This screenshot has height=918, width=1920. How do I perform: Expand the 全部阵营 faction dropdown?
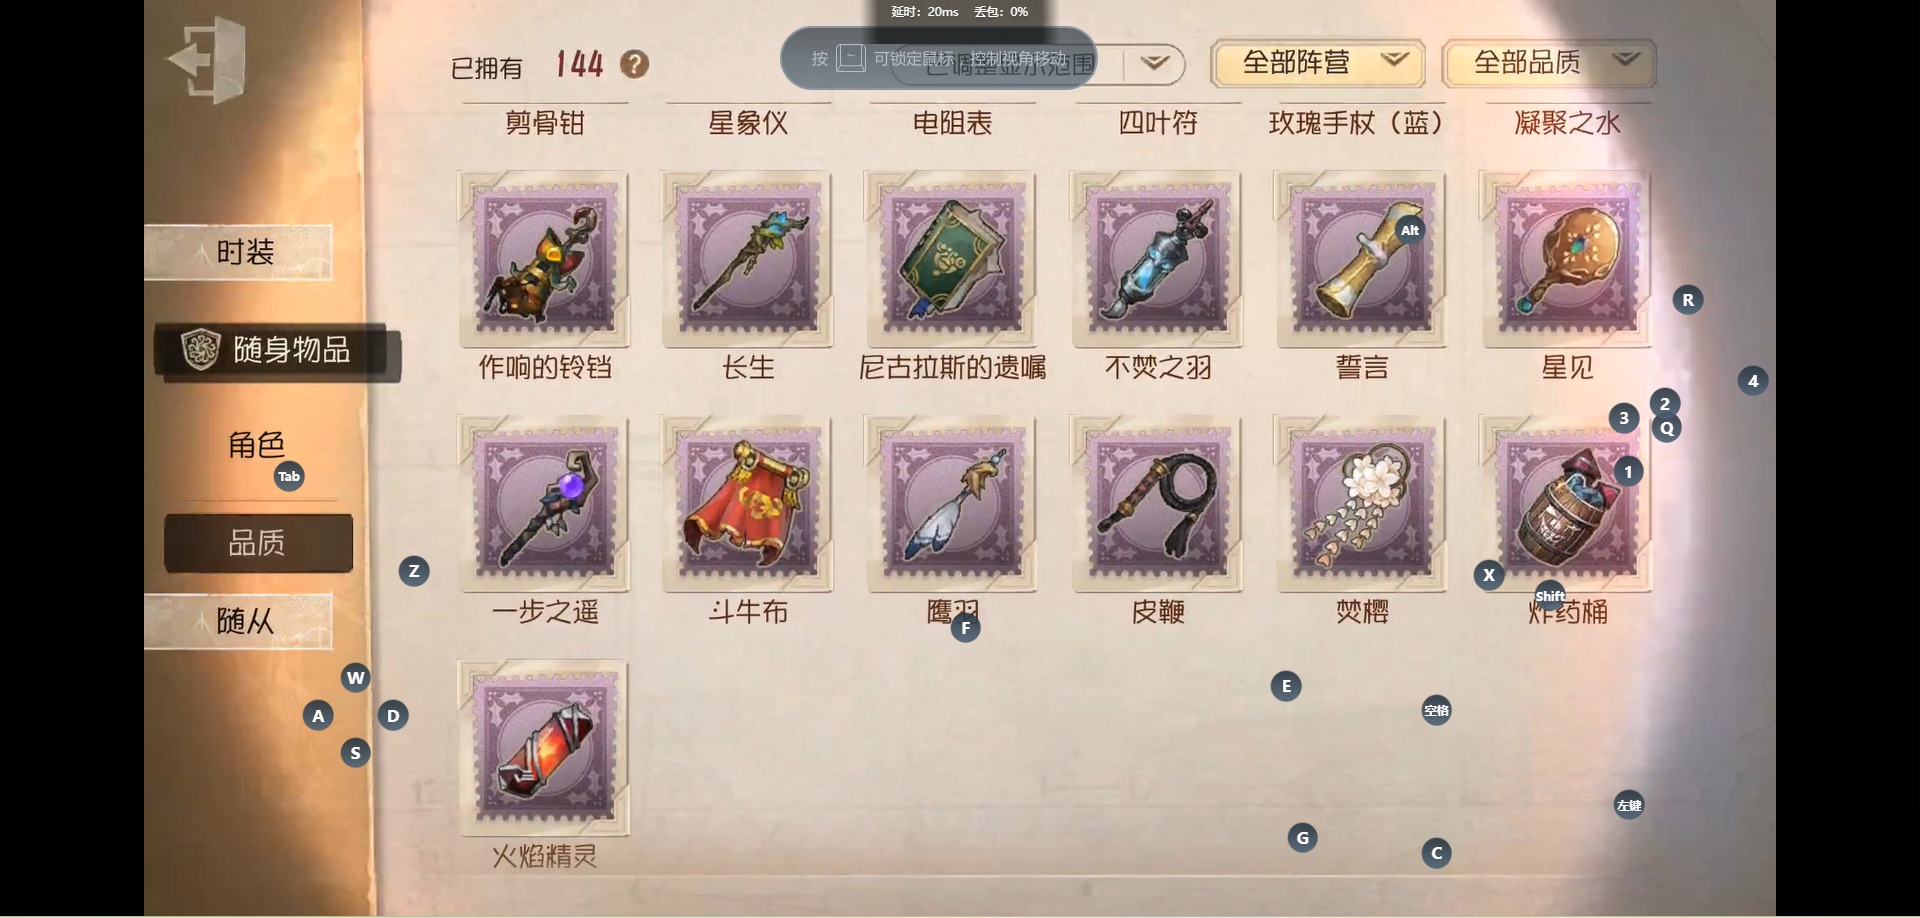[x=1324, y=63]
